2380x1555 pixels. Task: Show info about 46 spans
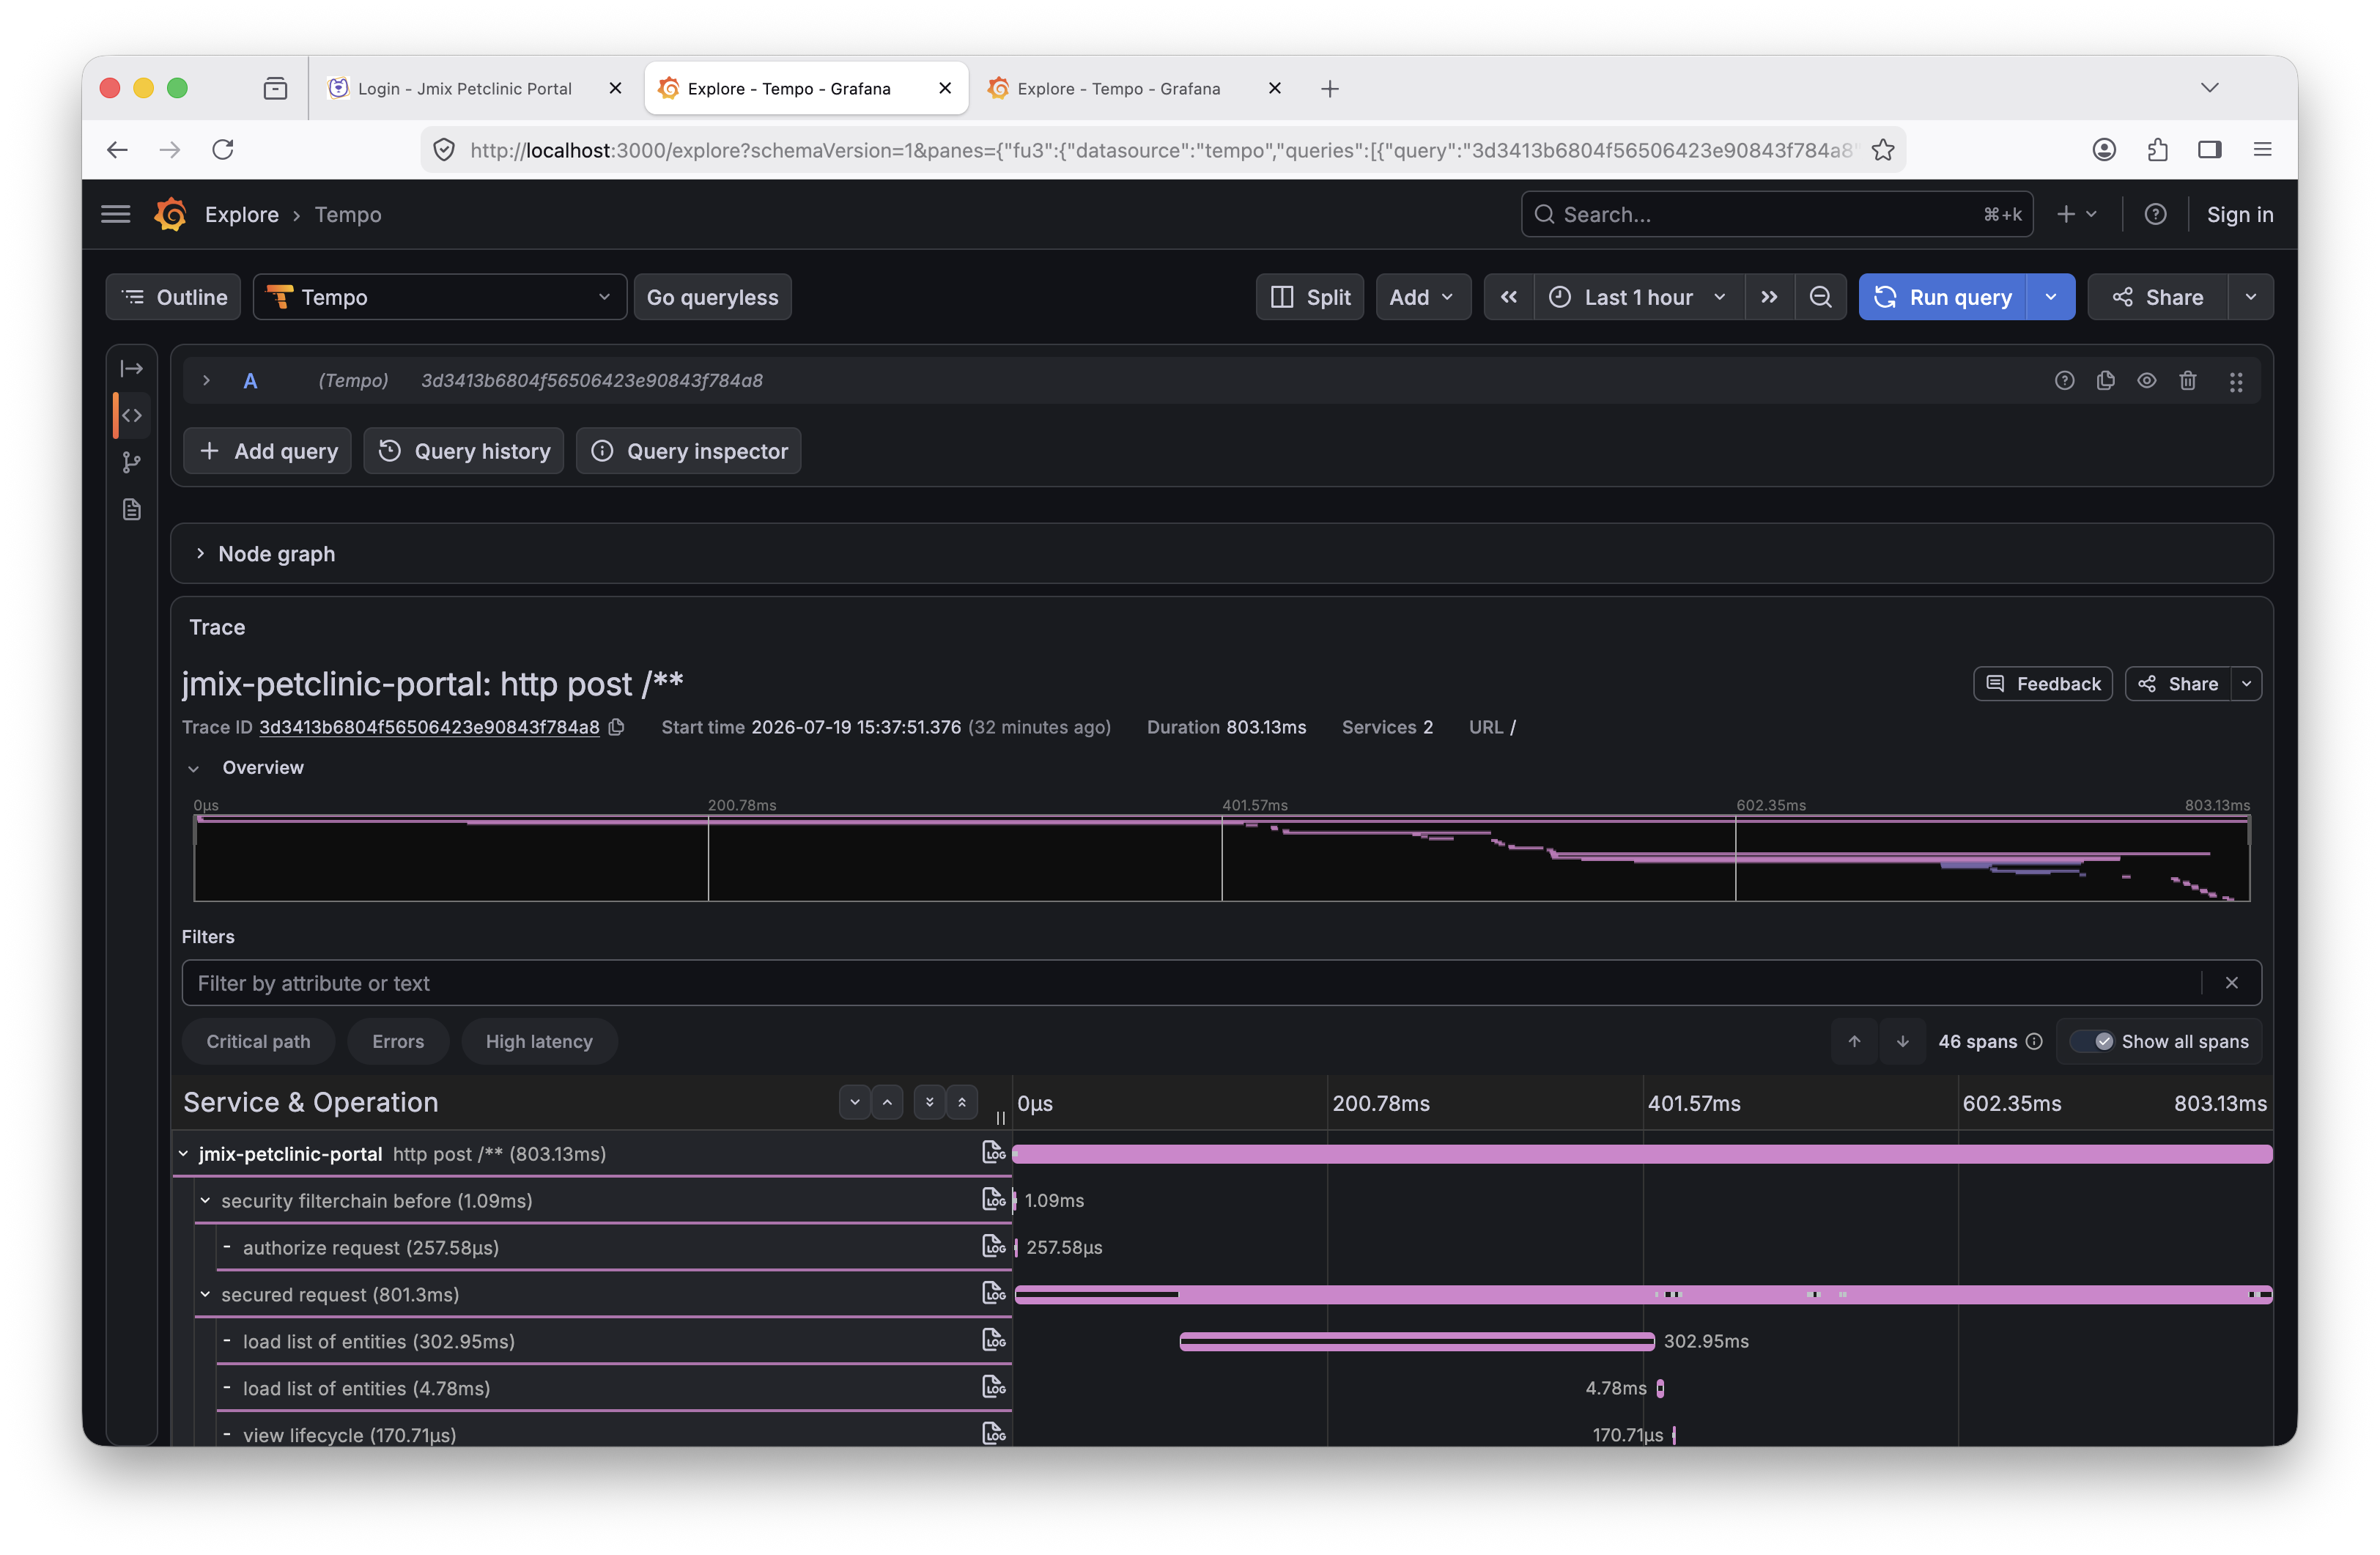point(2034,1041)
